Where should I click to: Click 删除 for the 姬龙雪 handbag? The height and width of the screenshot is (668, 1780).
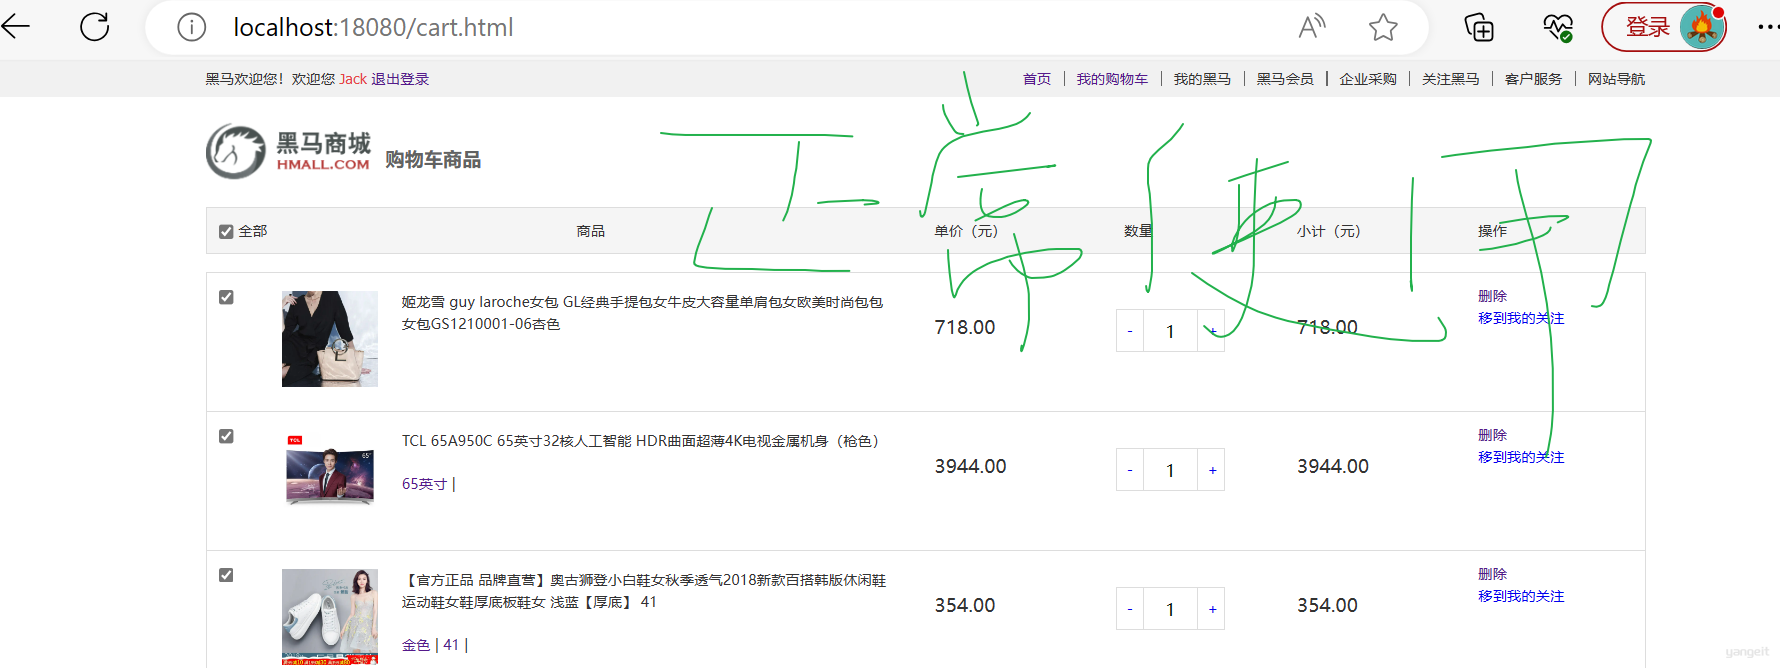pos(1492,296)
